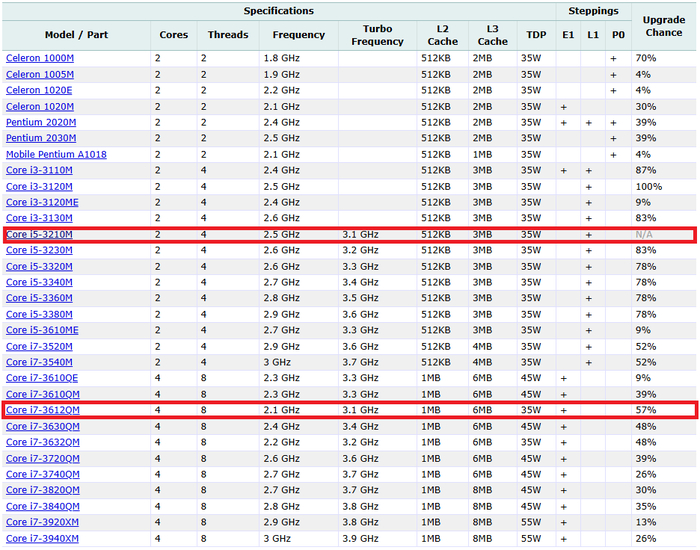Select the 3.5 GHz turbo of i5-3360M
The height and width of the screenshot is (550, 700).
pos(360,298)
